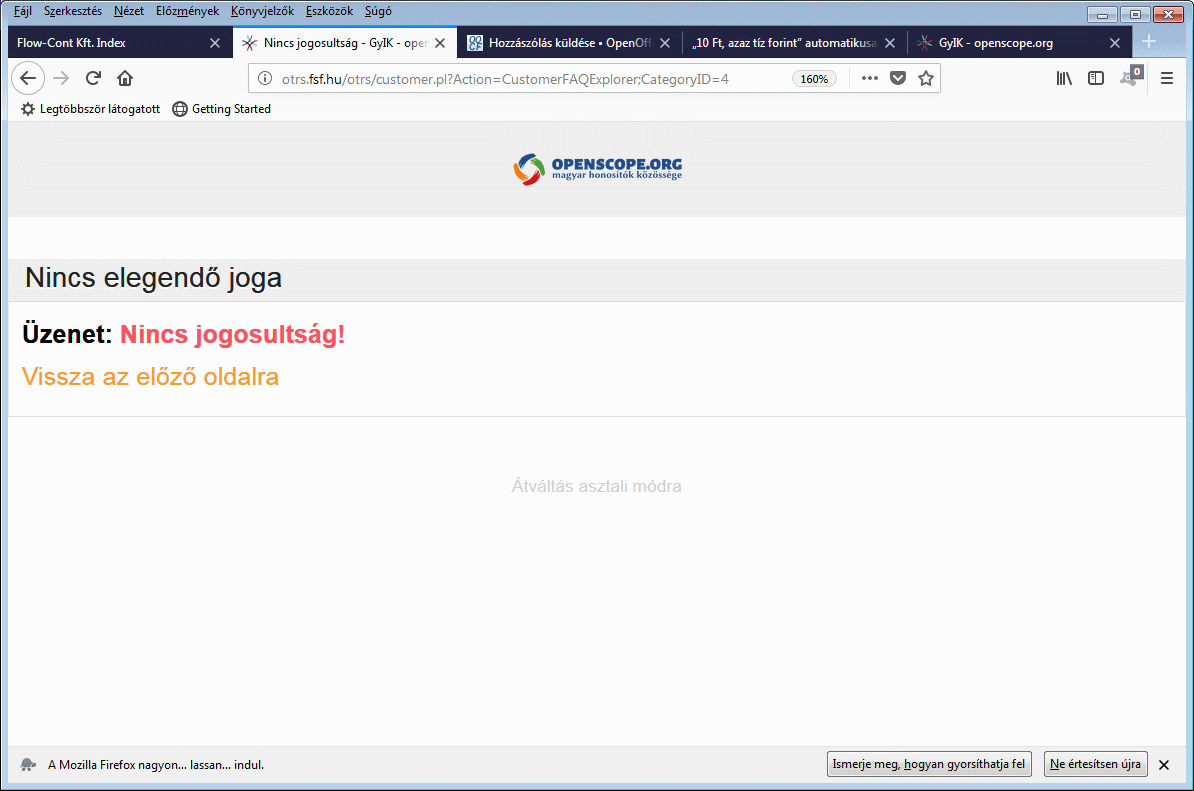Viewport: 1194px width, 791px height.
Task: Toggle the sidebar view icon
Action: 1096,79
